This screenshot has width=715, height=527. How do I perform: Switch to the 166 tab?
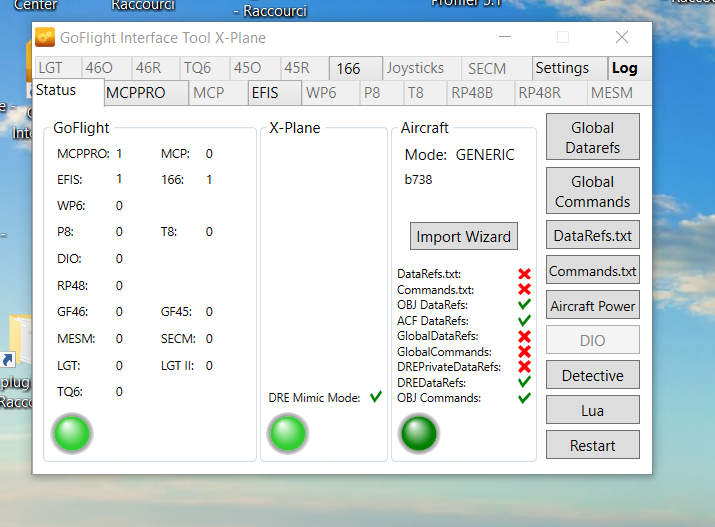(356, 68)
